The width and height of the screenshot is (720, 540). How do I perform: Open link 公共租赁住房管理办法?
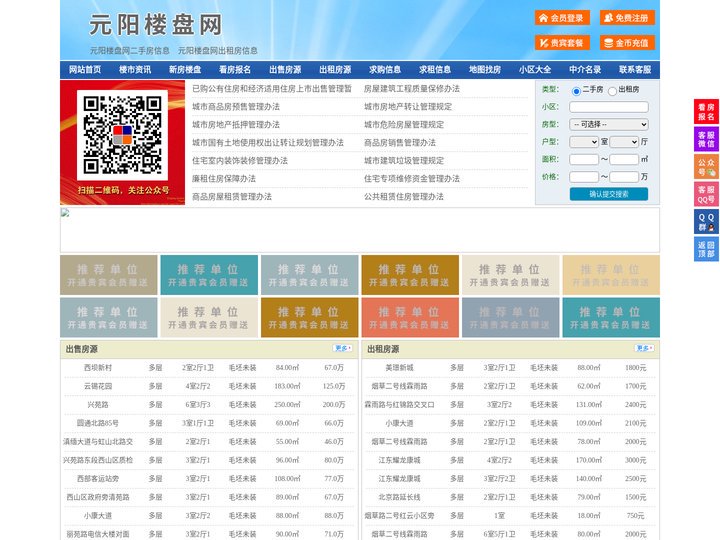404,197
